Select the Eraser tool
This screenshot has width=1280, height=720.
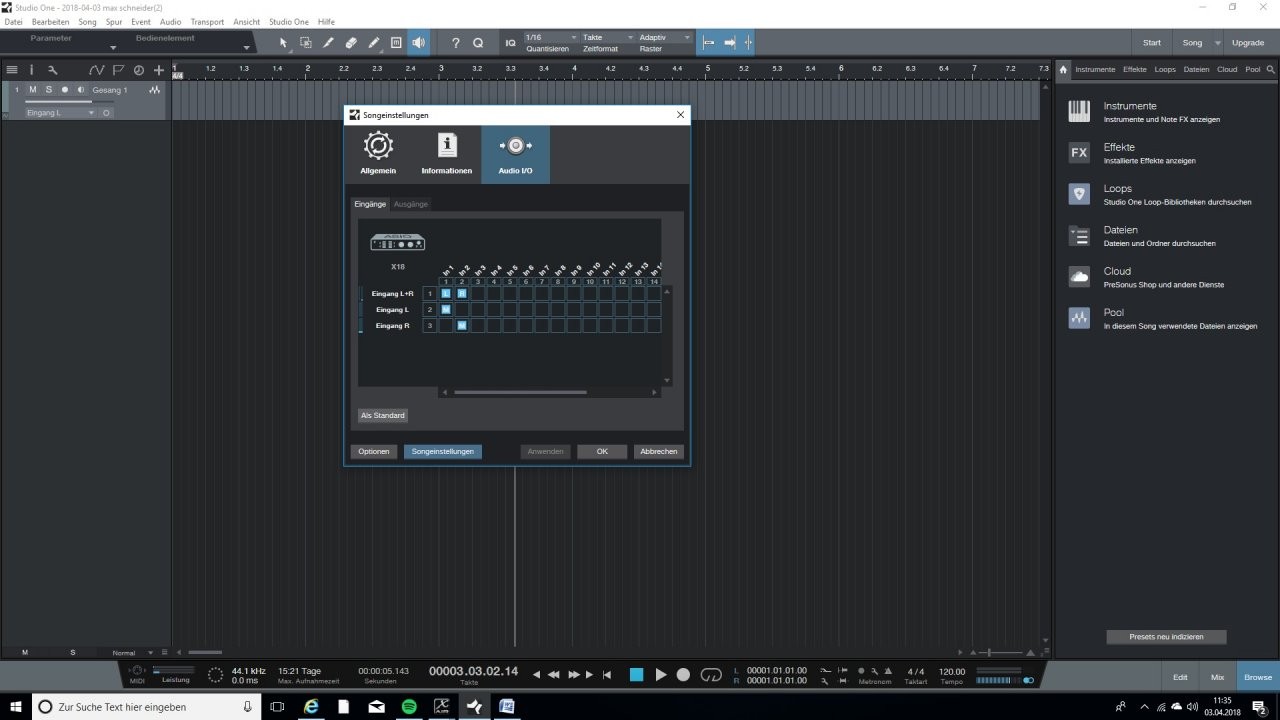[351, 43]
